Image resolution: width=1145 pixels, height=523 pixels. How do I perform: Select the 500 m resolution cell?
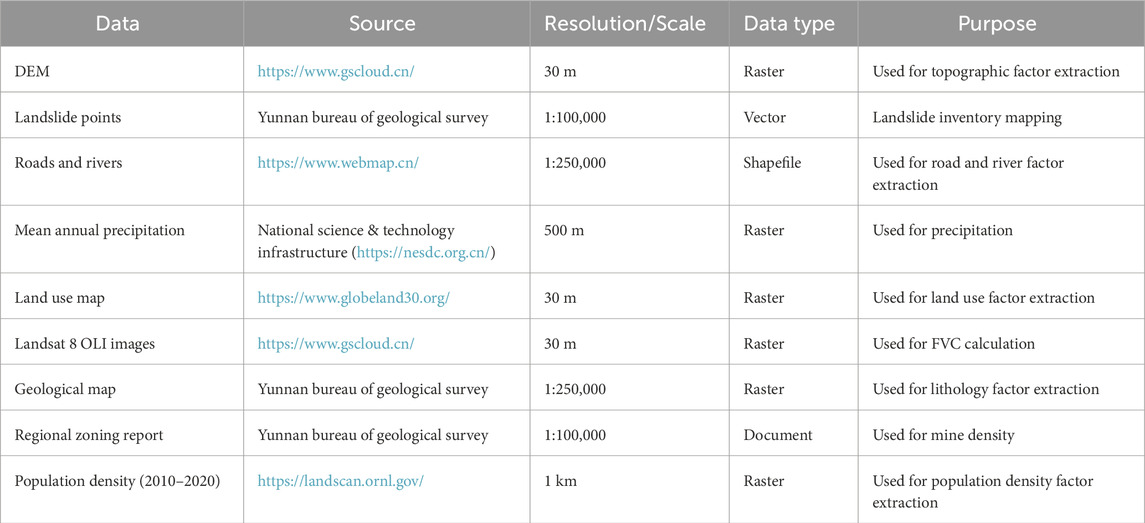(x=568, y=231)
